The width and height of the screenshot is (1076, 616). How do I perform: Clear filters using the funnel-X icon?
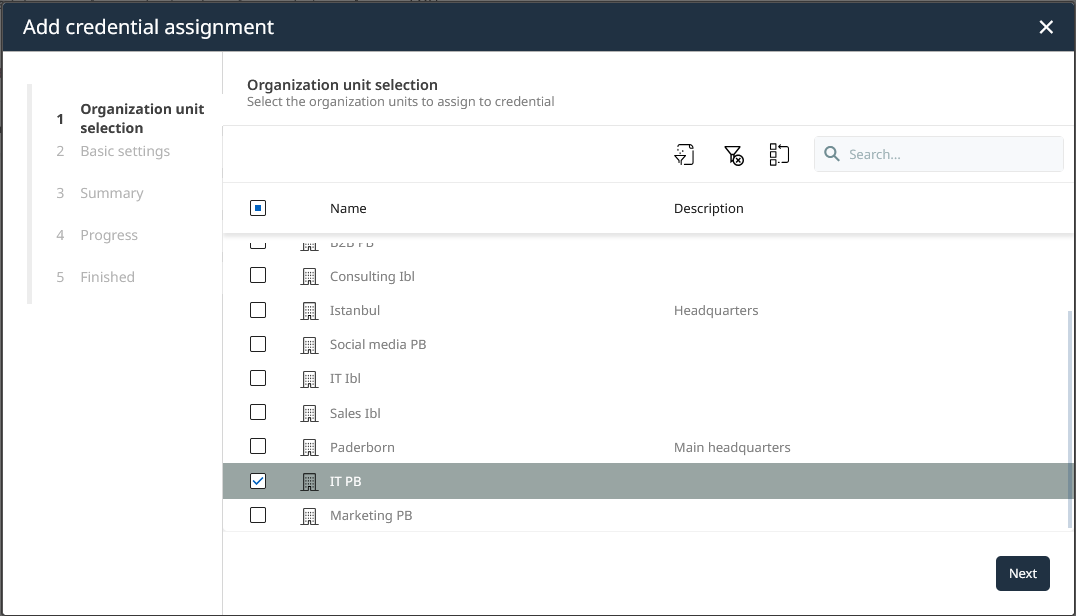coord(733,154)
